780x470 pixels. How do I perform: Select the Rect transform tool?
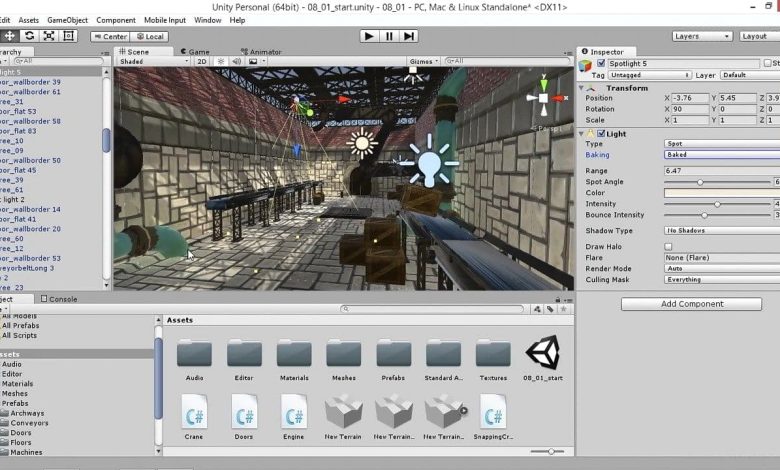(69, 36)
